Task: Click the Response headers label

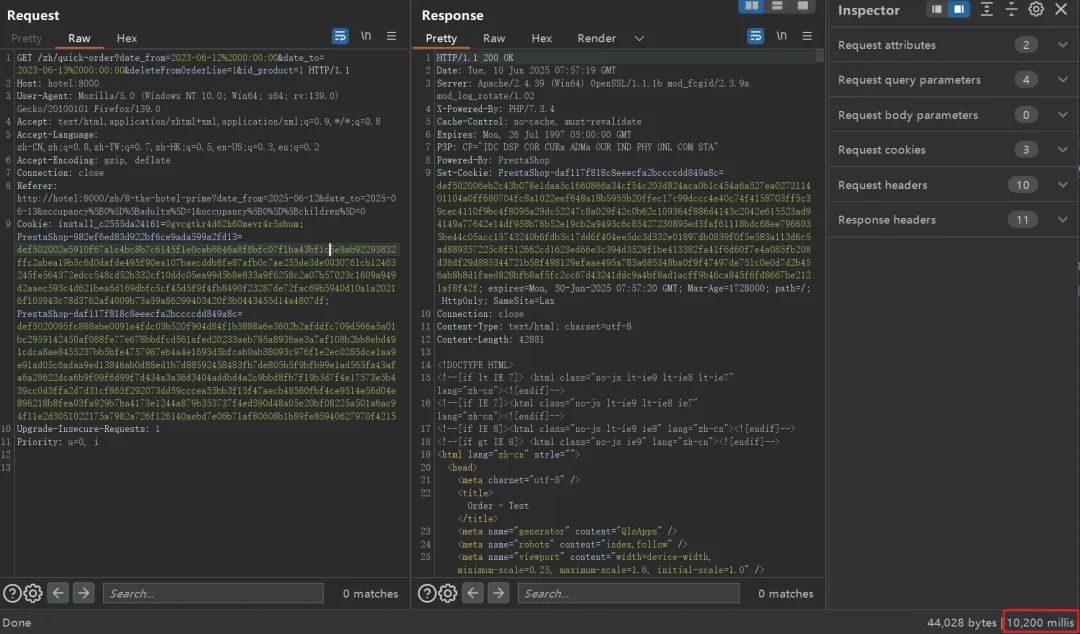Action: [x=886, y=220]
